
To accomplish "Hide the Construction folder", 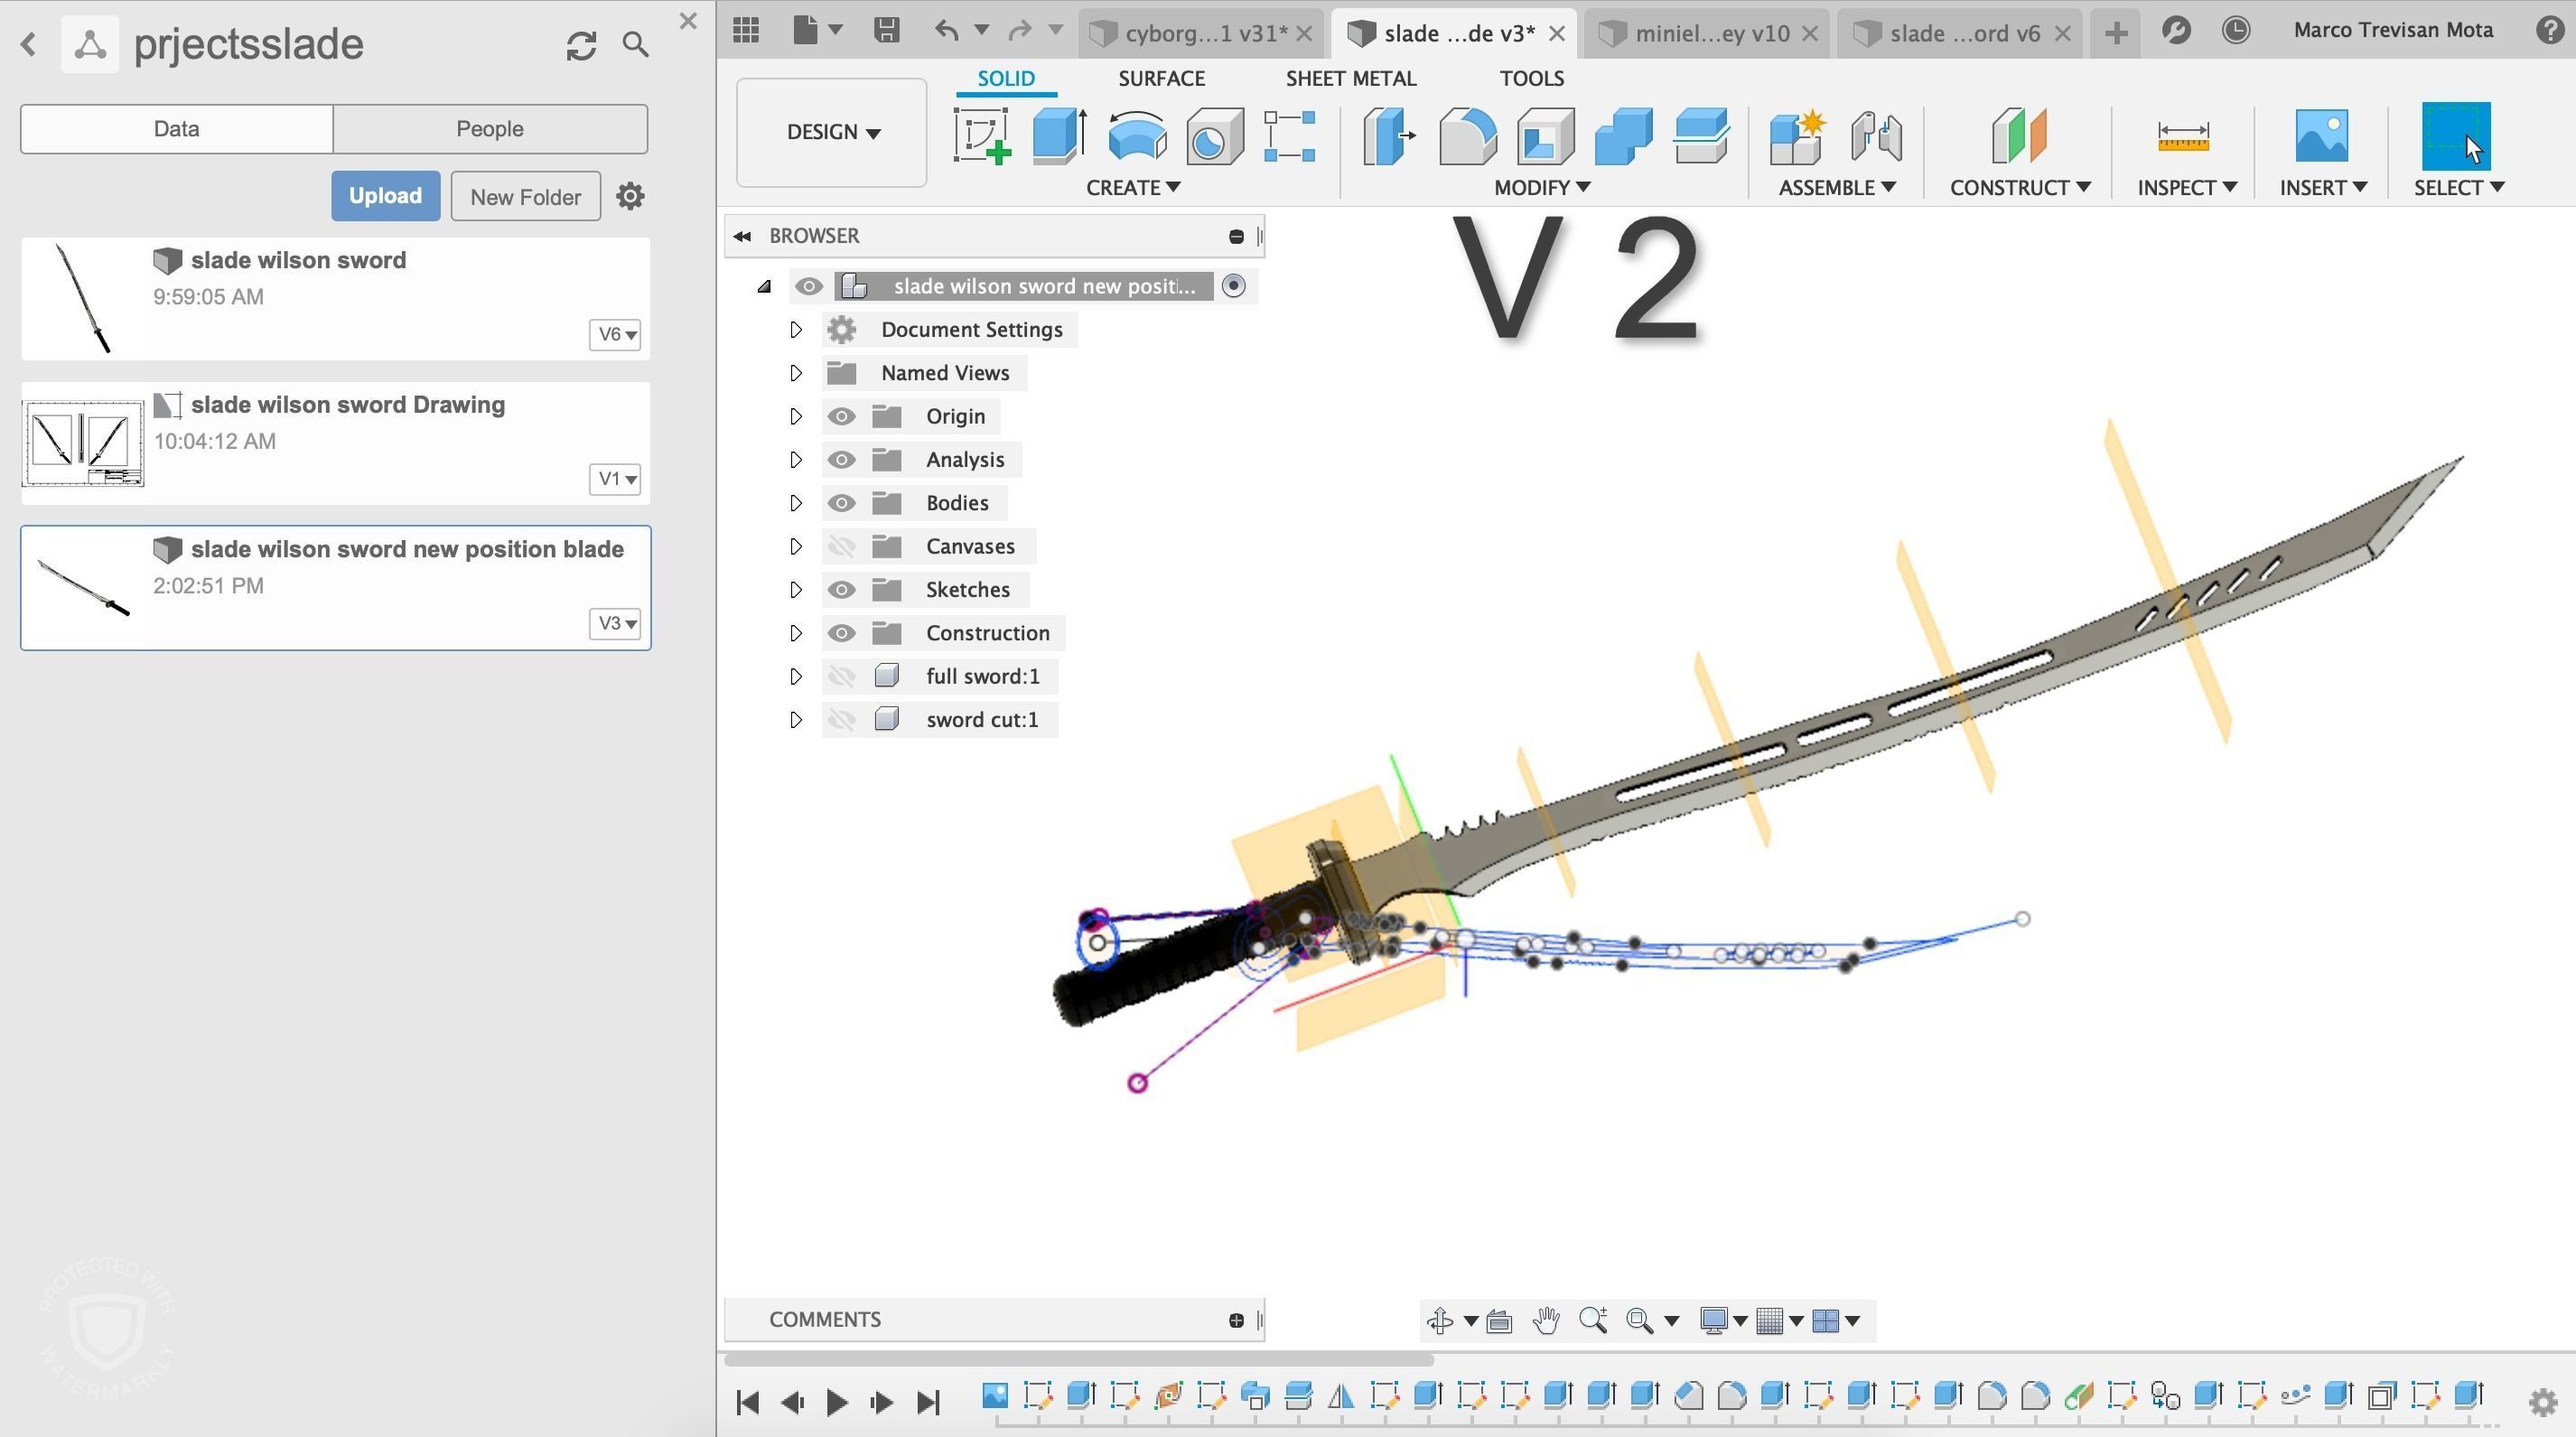I will click(x=841, y=633).
